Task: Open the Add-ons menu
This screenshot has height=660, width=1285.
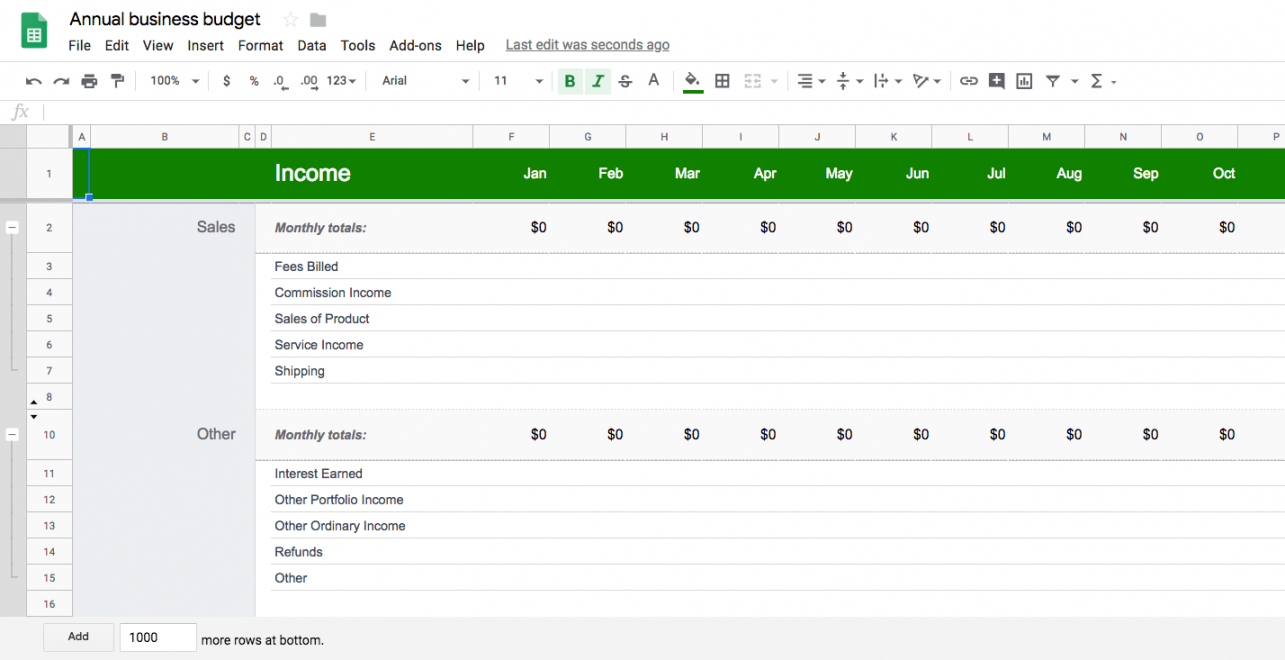Action: [415, 45]
